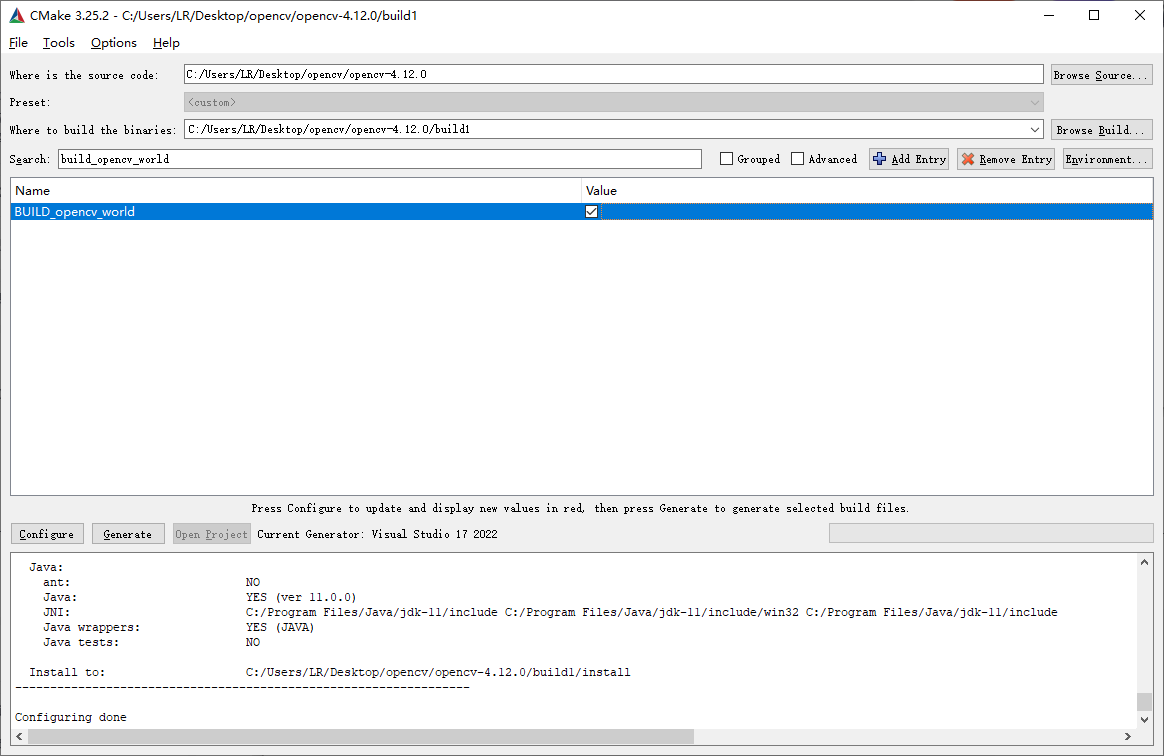Uncheck the BUILD_opencv_world value checkbox
1164x756 pixels.
tap(591, 211)
